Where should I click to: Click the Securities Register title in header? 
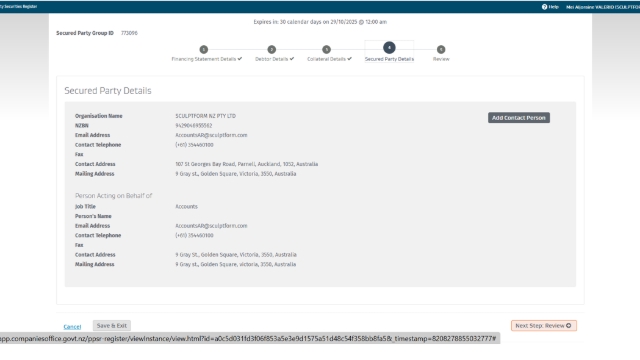point(18,7)
